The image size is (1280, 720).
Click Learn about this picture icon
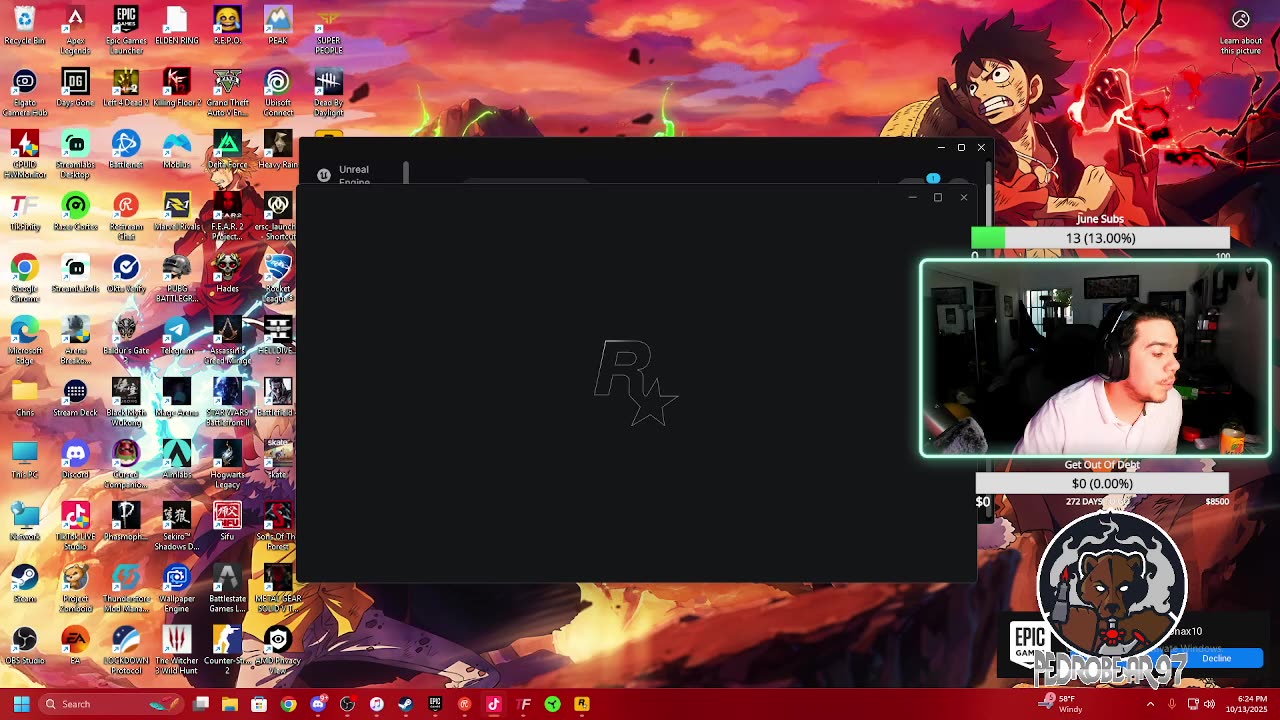click(1241, 19)
